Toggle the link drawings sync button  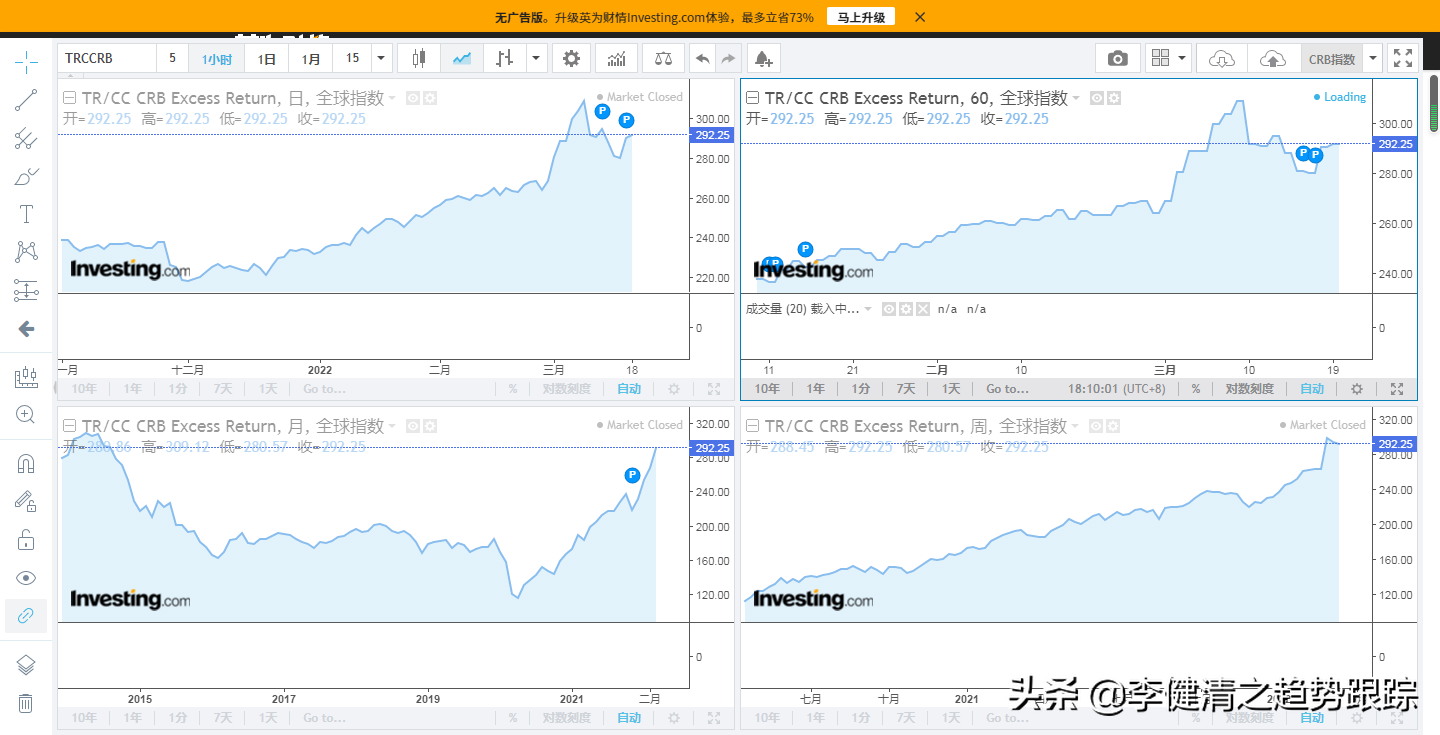[26, 616]
